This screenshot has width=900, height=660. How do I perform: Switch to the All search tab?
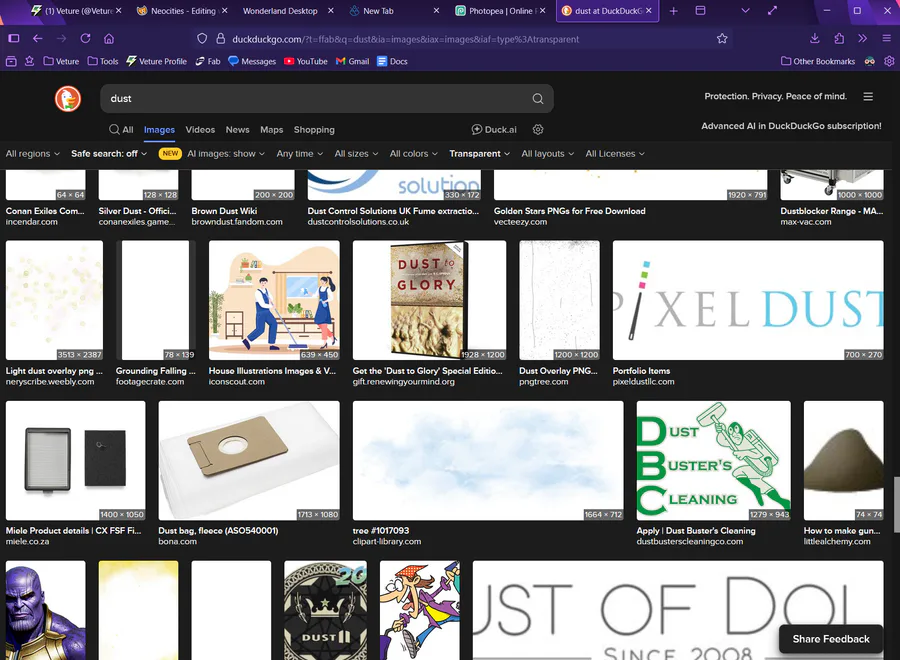click(x=121, y=130)
